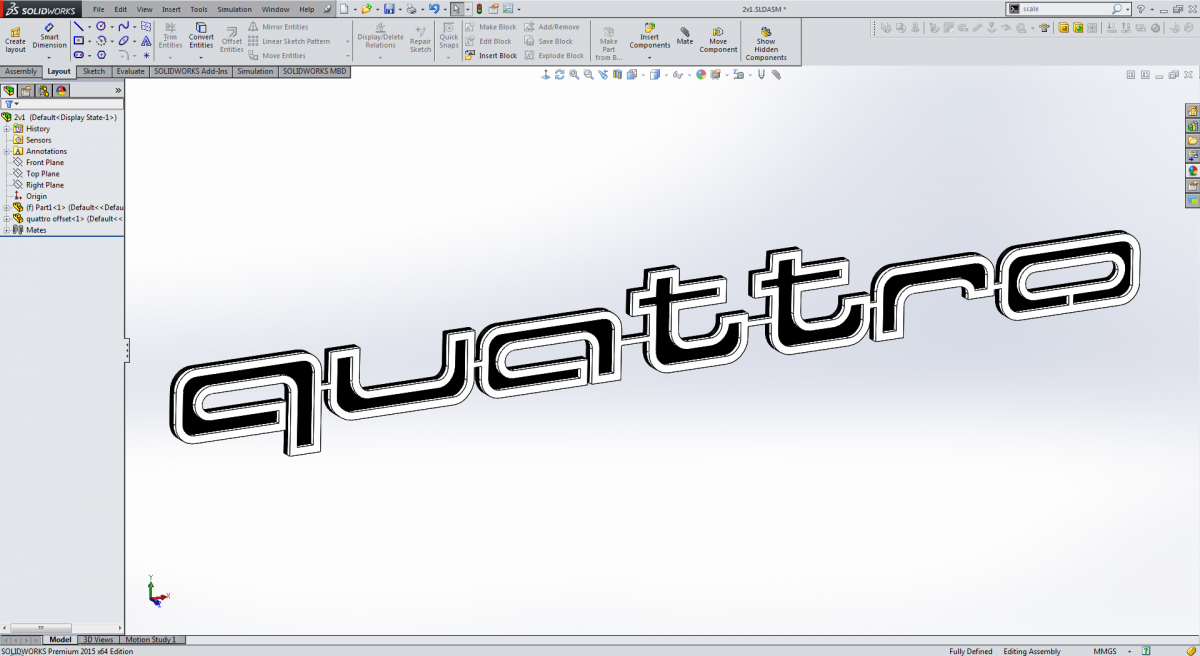Open the FeatureManager design tree tab

[10, 90]
